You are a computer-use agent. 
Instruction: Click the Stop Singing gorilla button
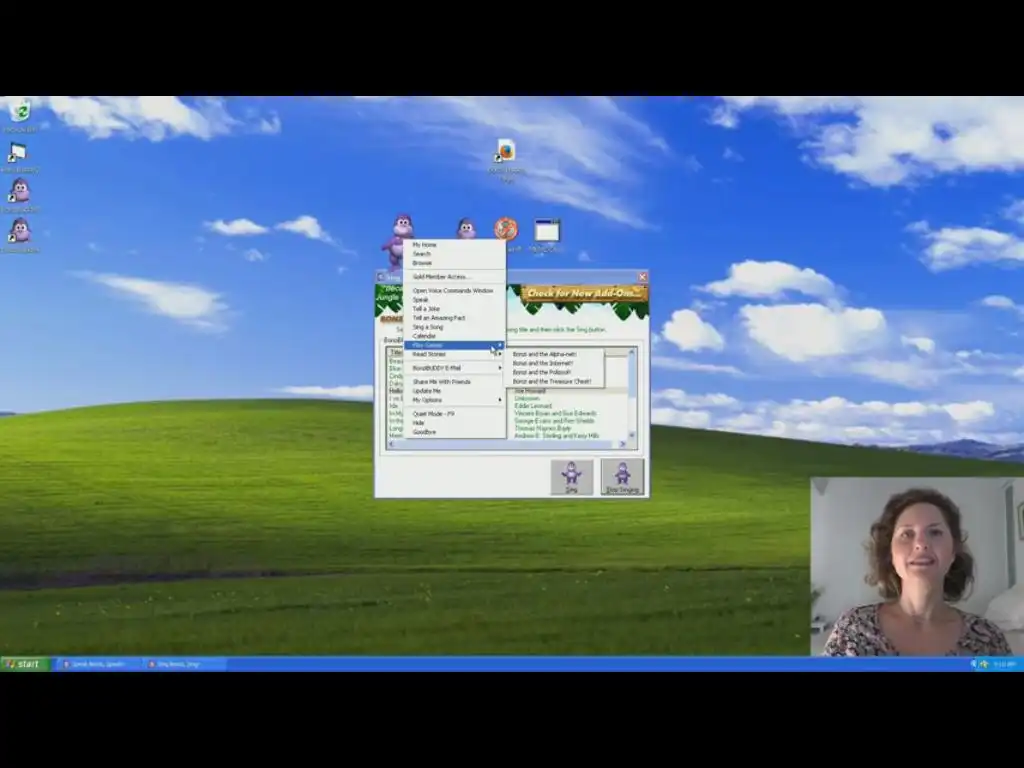tap(622, 477)
